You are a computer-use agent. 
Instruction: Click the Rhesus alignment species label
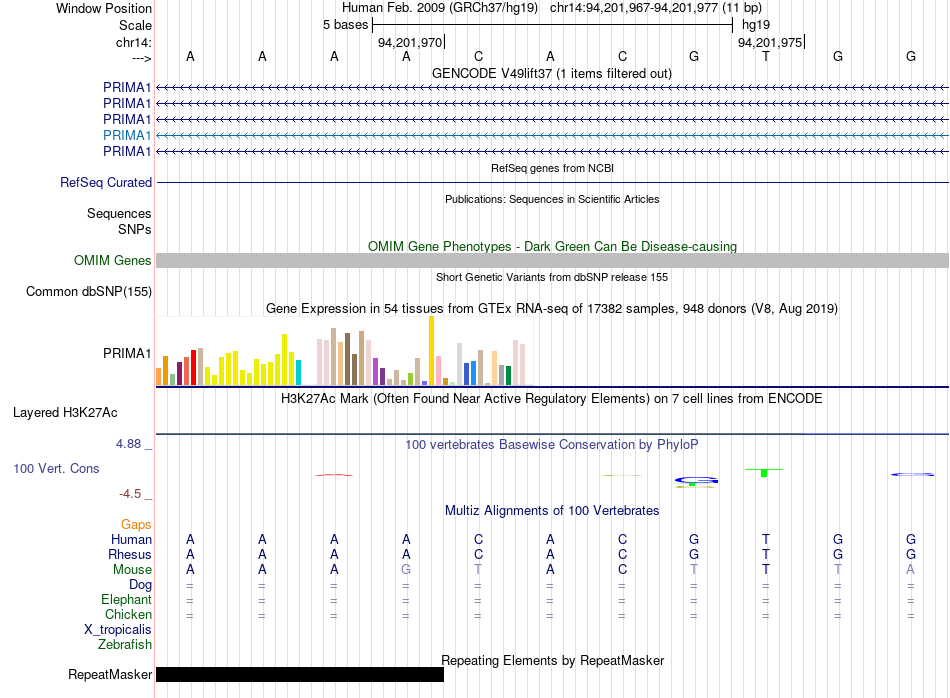pyautogui.click(x=130, y=554)
